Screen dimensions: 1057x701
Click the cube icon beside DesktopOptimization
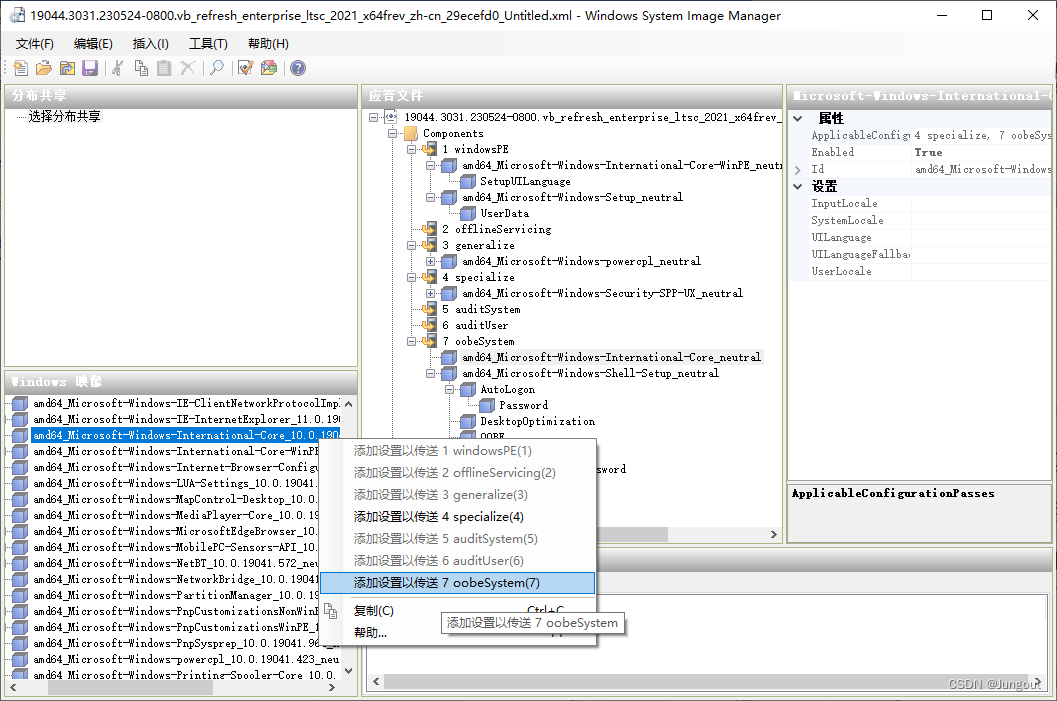pos(468,421)
